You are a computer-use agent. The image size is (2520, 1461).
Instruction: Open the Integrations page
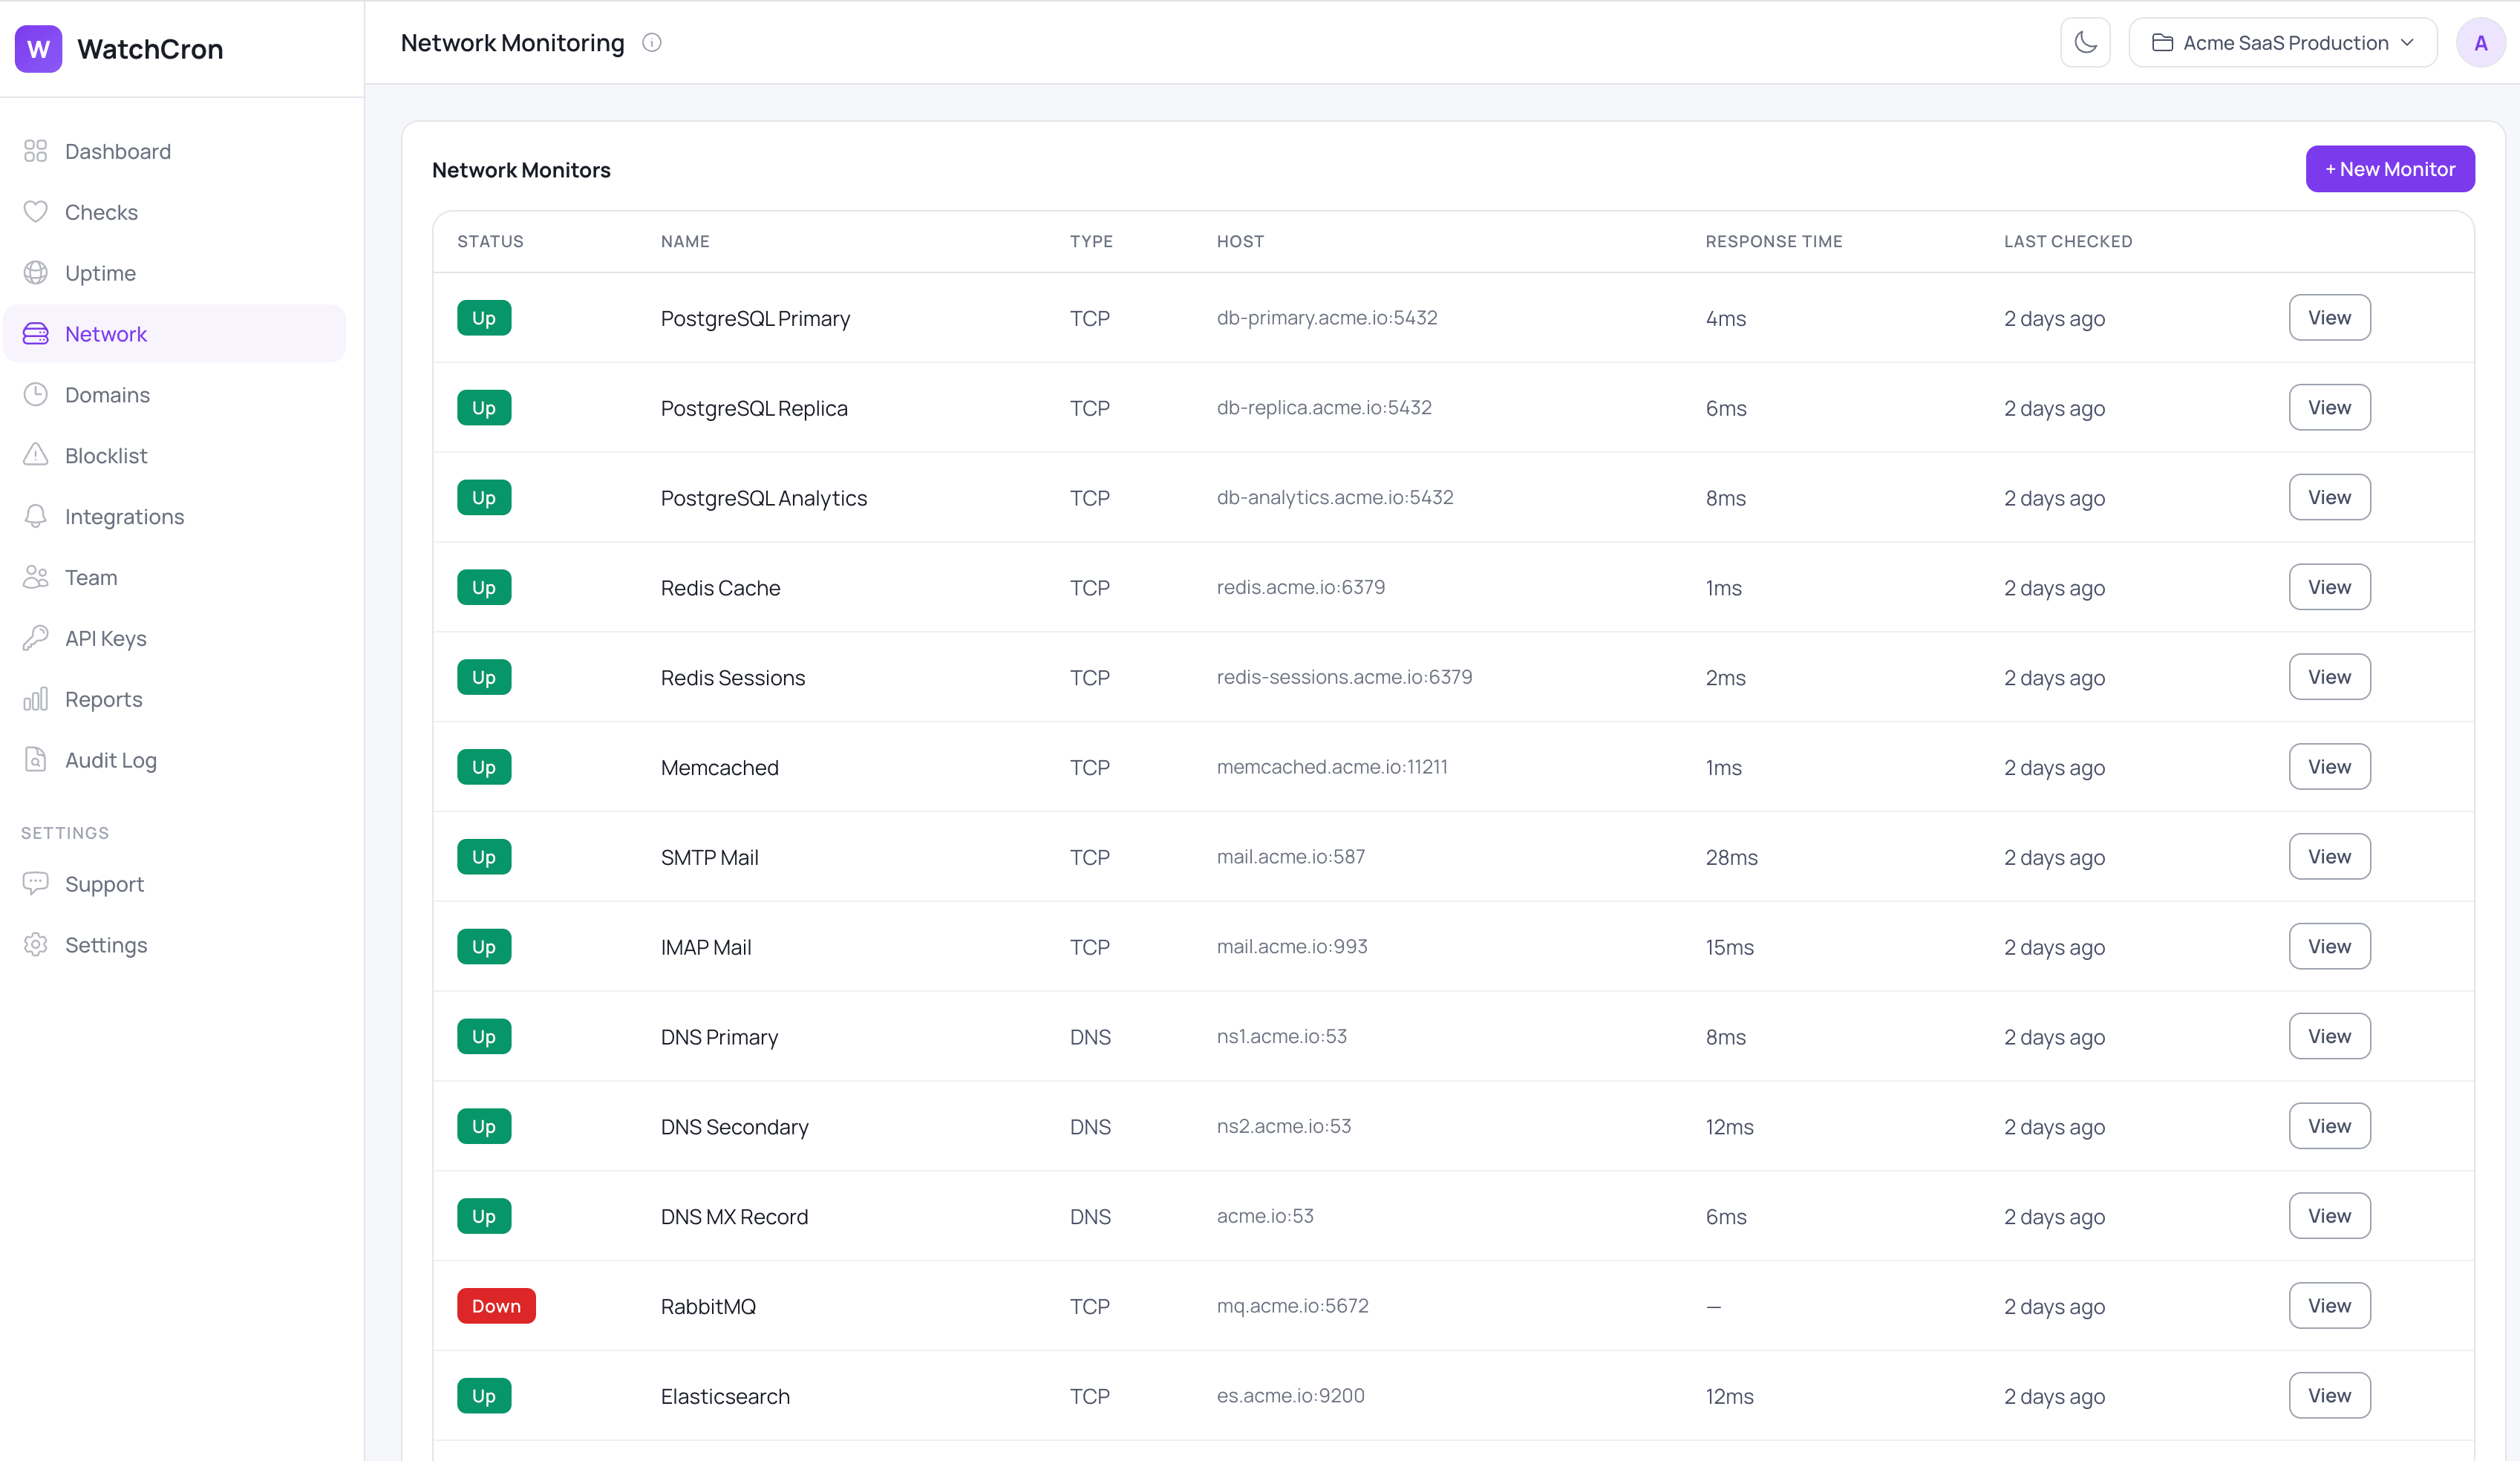pyautogui.click(x=175, y=516)
